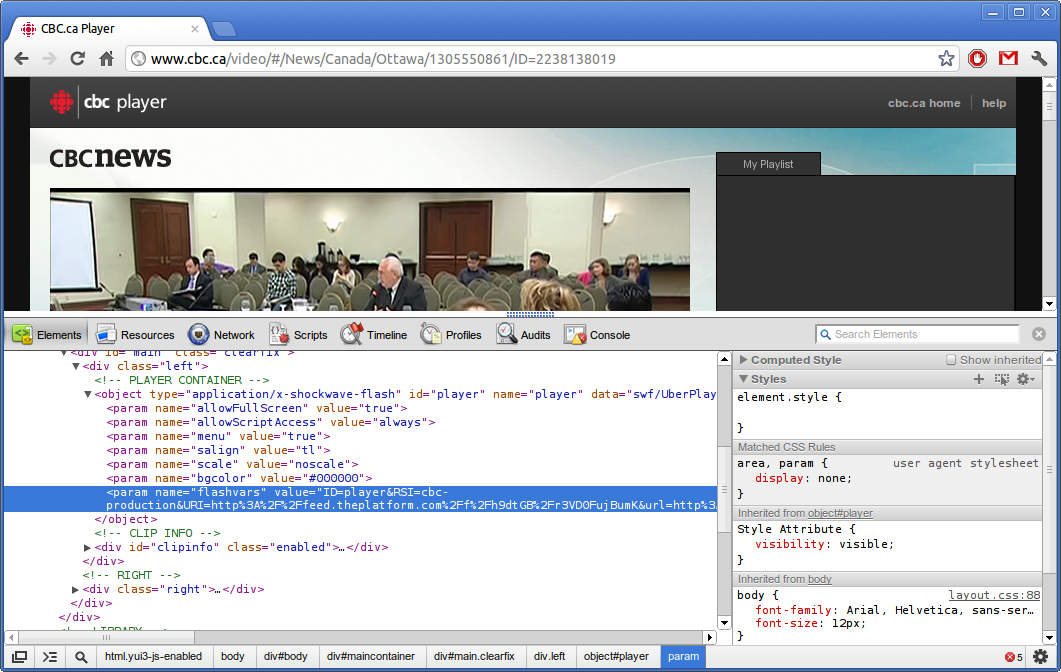Open the cbc.ca home link

click(924, 103)
